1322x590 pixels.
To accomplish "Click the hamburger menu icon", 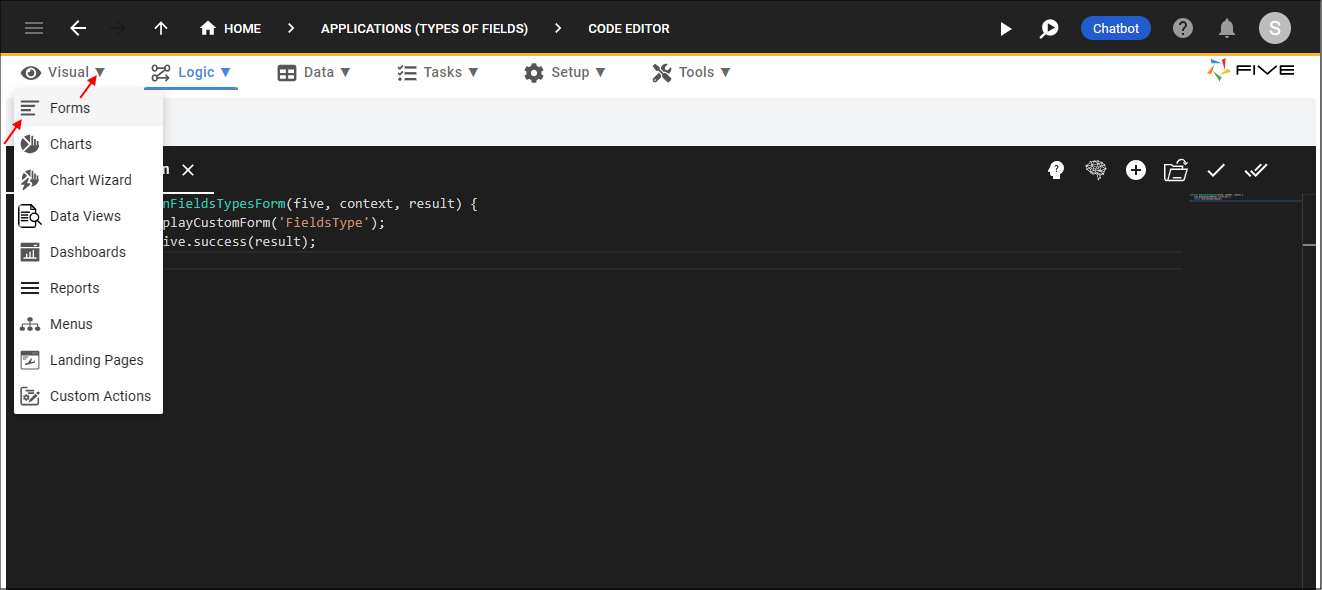I will click(34, 28).
